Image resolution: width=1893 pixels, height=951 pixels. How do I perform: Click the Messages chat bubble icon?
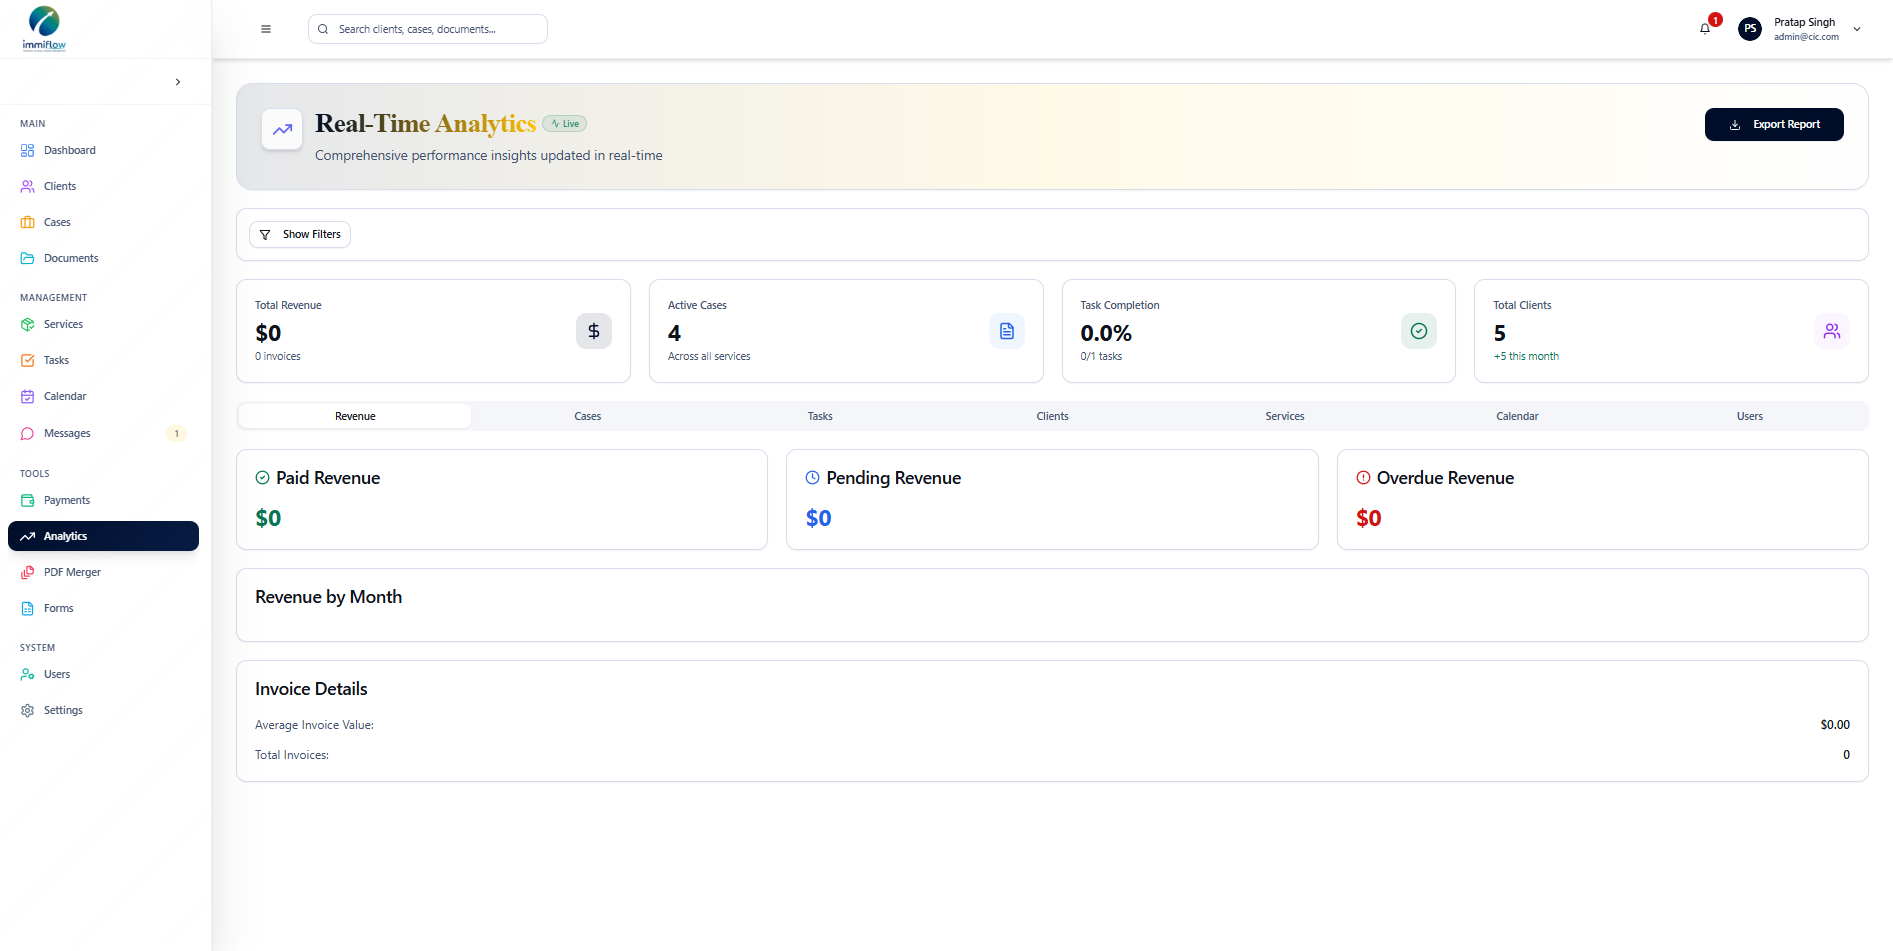click(x=28, y=433)
